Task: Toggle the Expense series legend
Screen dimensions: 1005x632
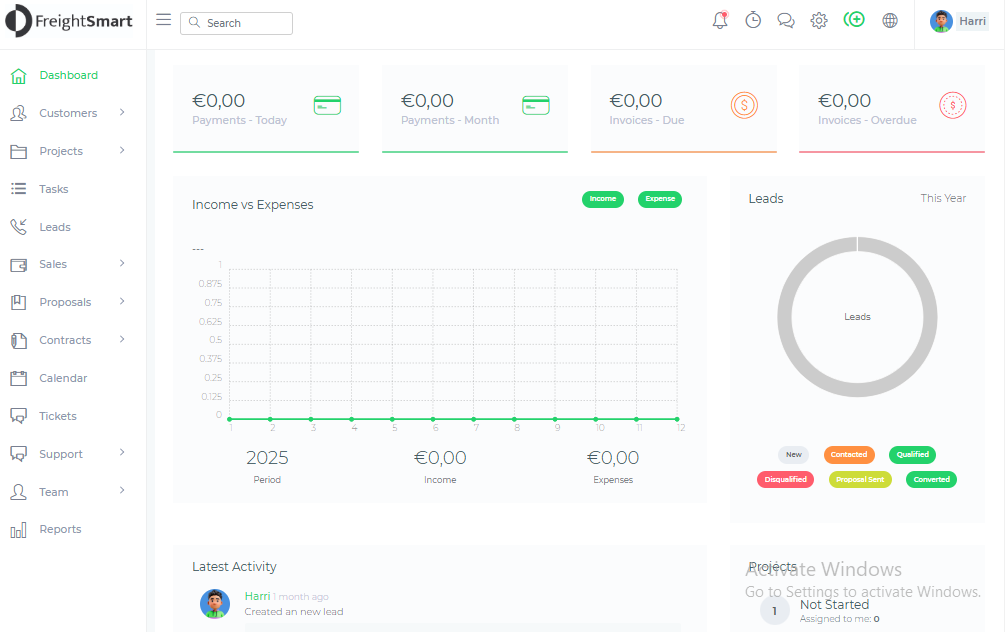Action: (660, 199)
